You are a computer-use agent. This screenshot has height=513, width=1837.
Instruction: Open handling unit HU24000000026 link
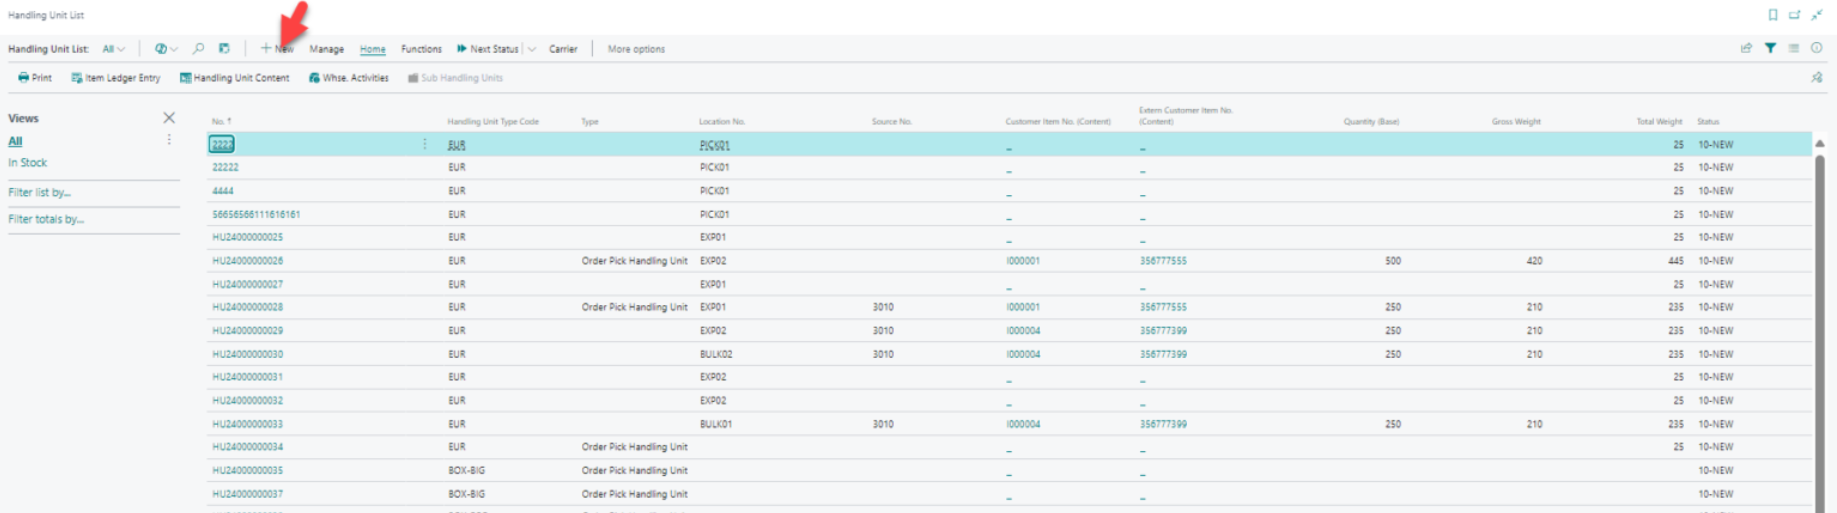247,261
